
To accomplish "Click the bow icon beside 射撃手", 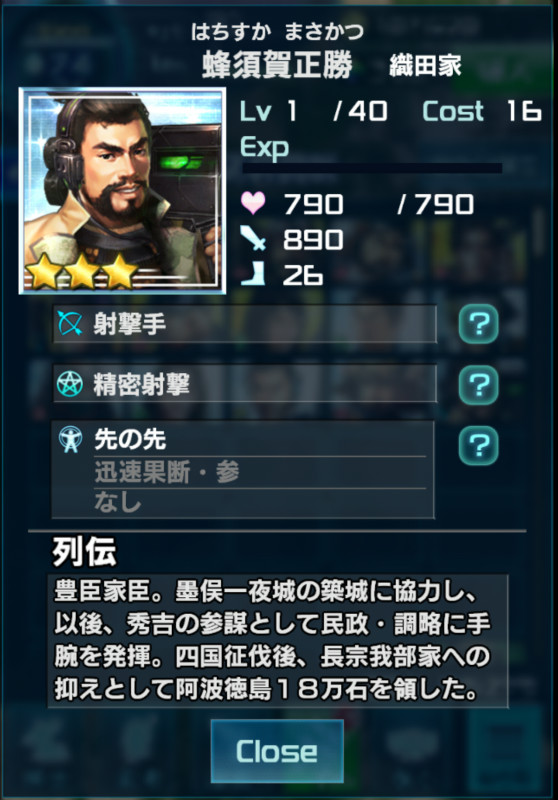I will point(70,323).
